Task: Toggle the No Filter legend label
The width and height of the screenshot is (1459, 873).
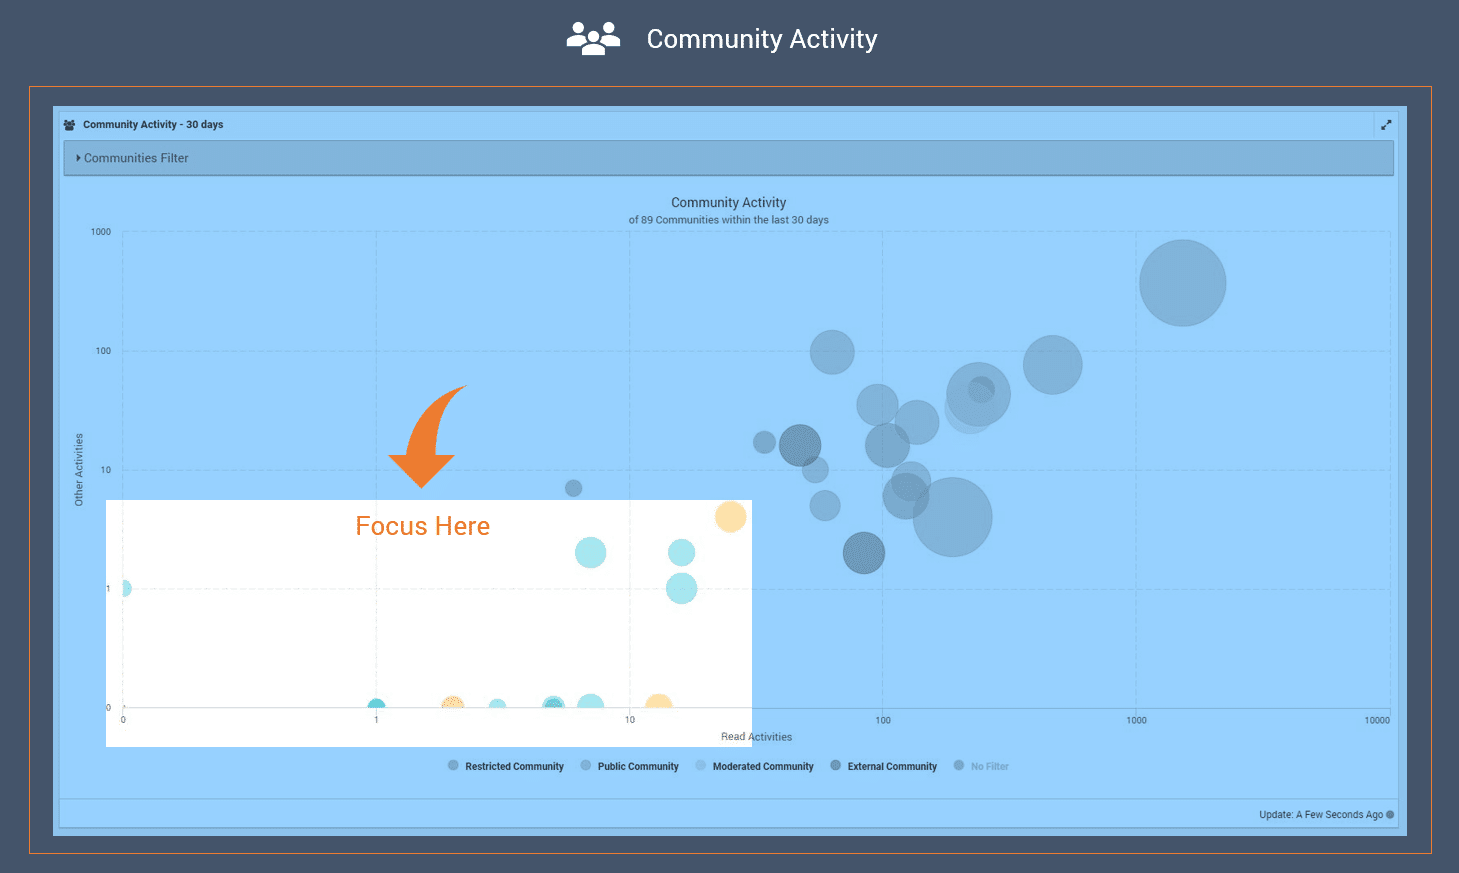Action: (989, 767)
